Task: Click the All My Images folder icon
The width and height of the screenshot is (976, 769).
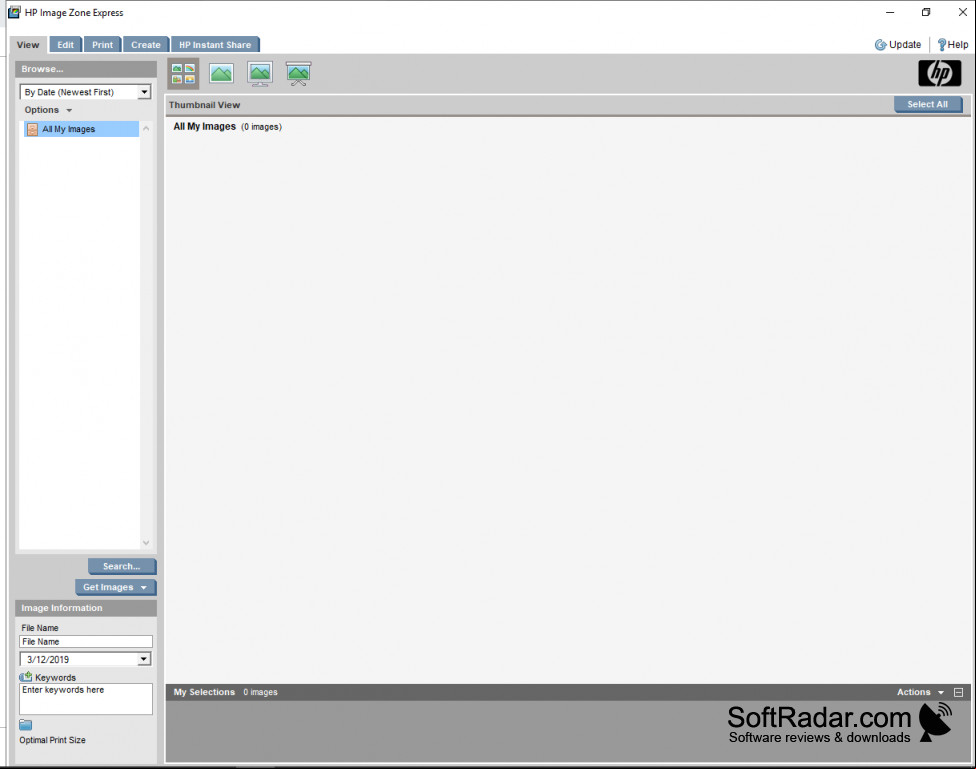Action: [32, 130]
